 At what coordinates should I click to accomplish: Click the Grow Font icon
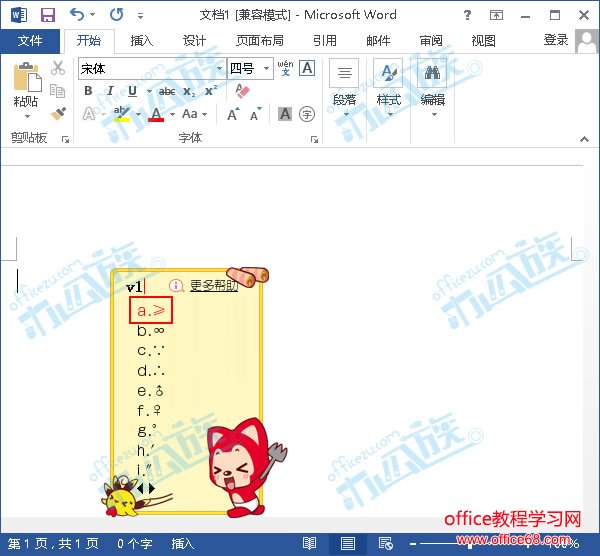(x=233, y=114)
